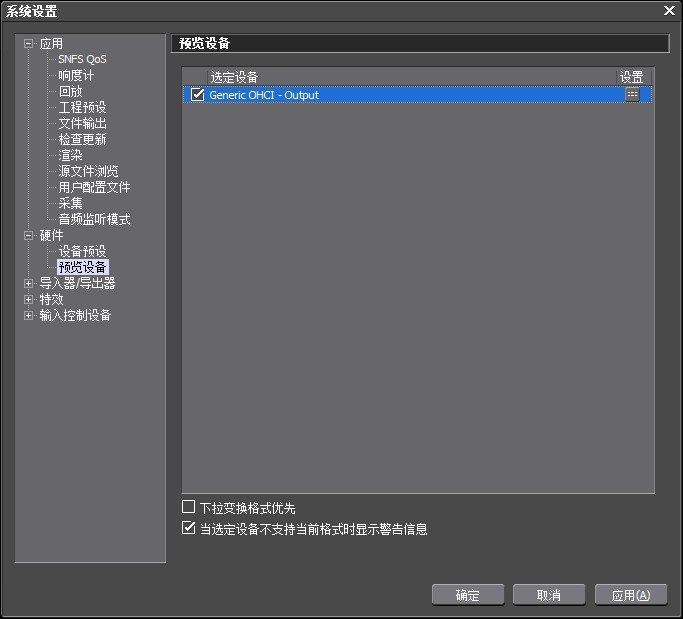Collapse the 应用 tree node
The width and height of the screenshot is (683, 619).
pyautogui.click(x=28, y=44)
